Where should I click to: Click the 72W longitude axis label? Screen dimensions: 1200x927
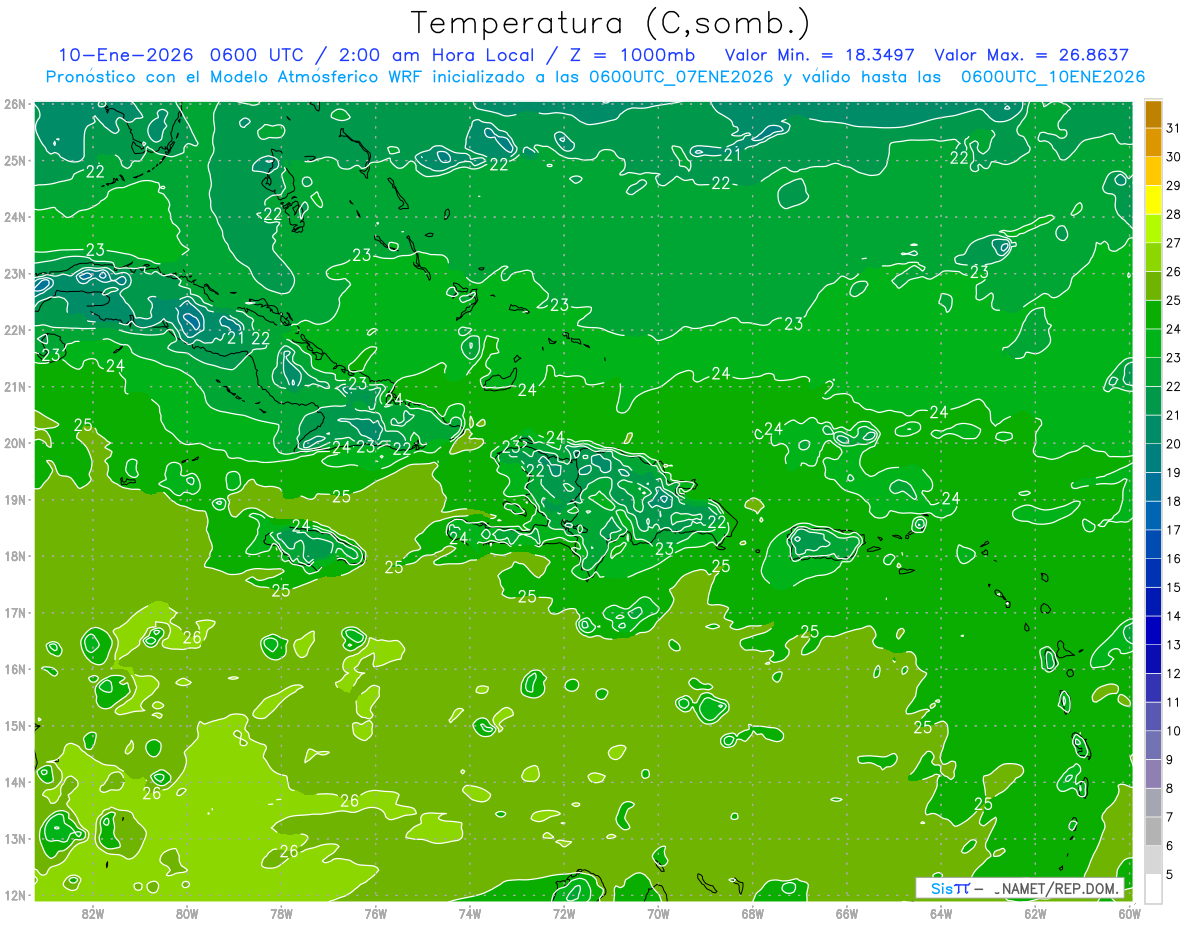coord(564,913)
